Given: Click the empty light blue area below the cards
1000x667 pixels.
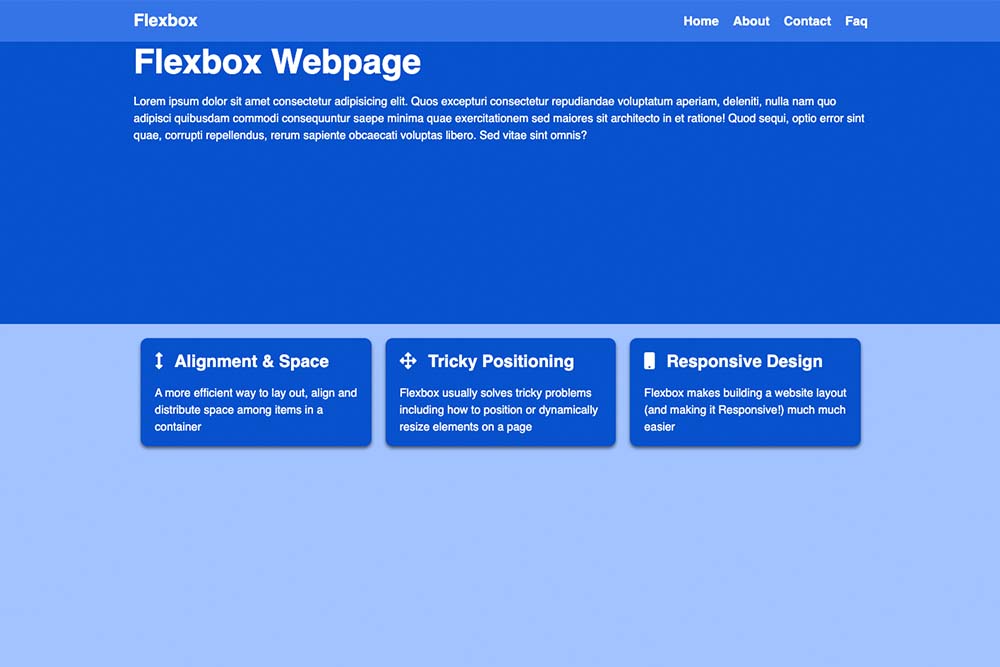Looking at the screenshot, I should tap(500, 560).
